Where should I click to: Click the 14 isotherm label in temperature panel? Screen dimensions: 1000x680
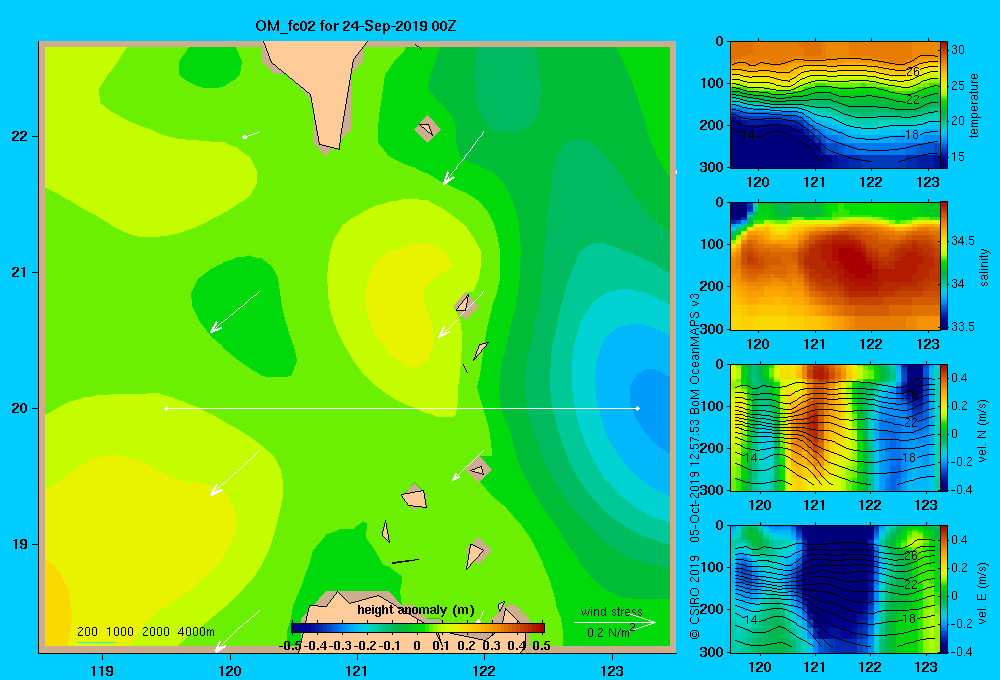(748, 135)
